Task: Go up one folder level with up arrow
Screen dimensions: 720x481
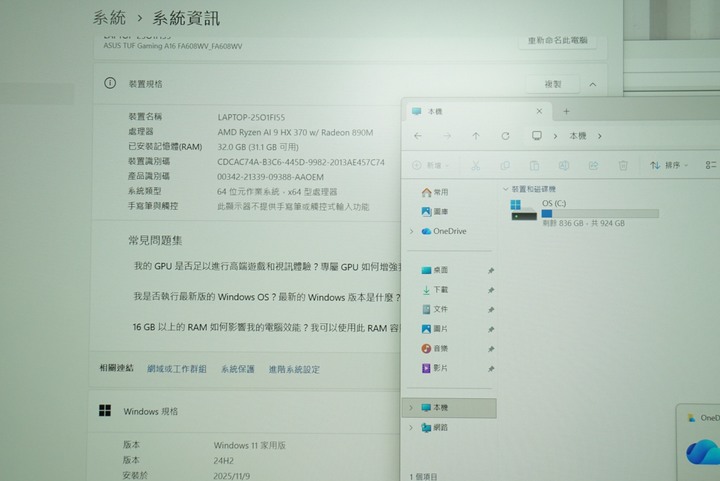Action: 476,136
